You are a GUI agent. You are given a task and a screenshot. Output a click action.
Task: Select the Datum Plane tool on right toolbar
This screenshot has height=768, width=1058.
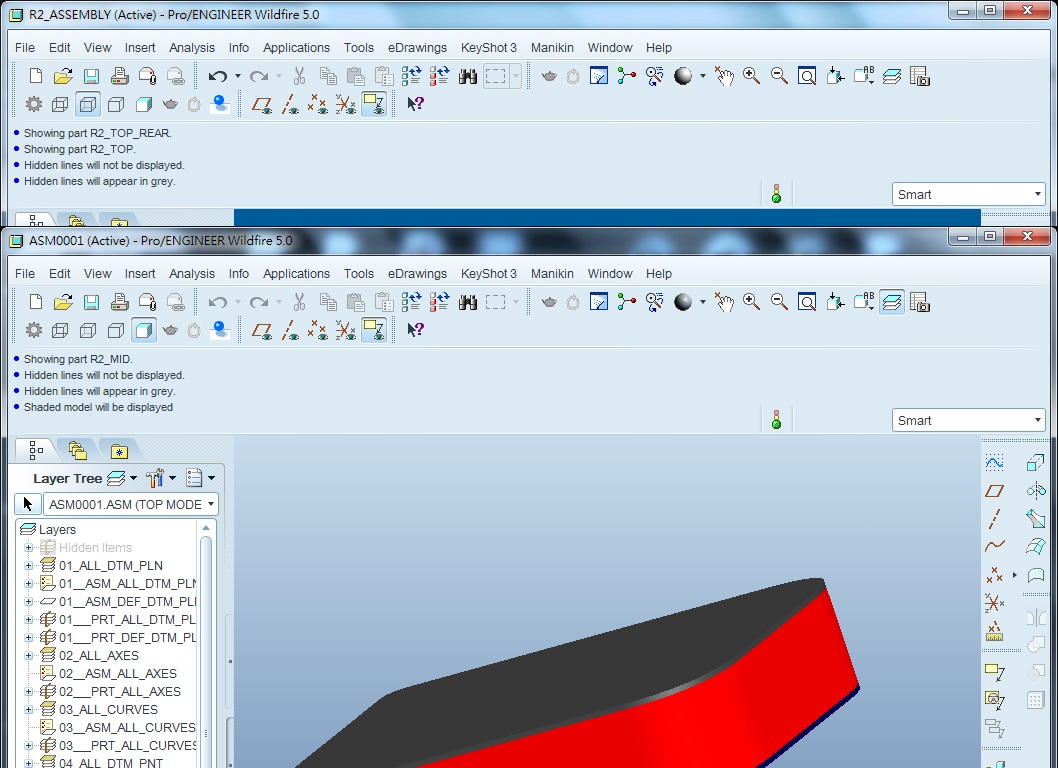click(x=995, y=491)
